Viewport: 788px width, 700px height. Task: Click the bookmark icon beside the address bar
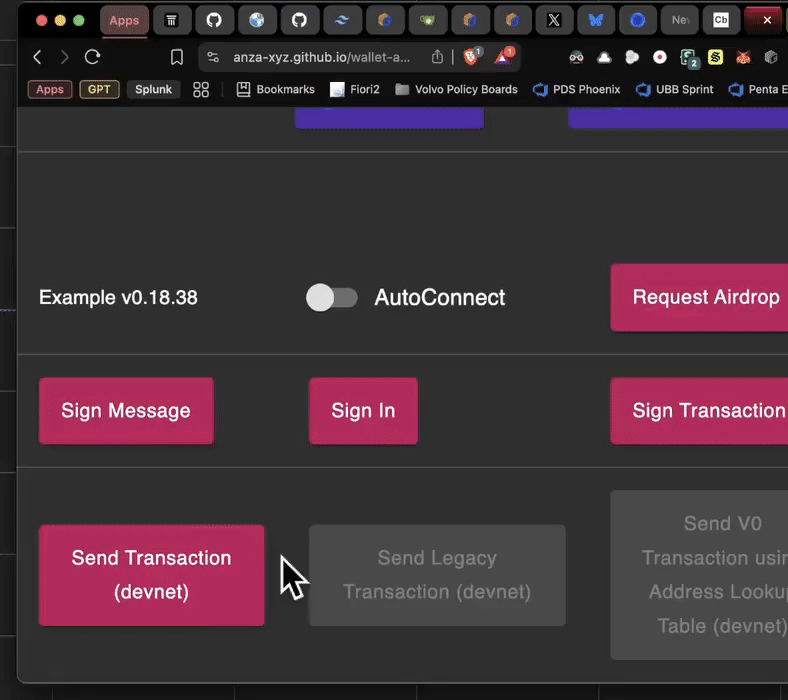[x=177, y=57]
